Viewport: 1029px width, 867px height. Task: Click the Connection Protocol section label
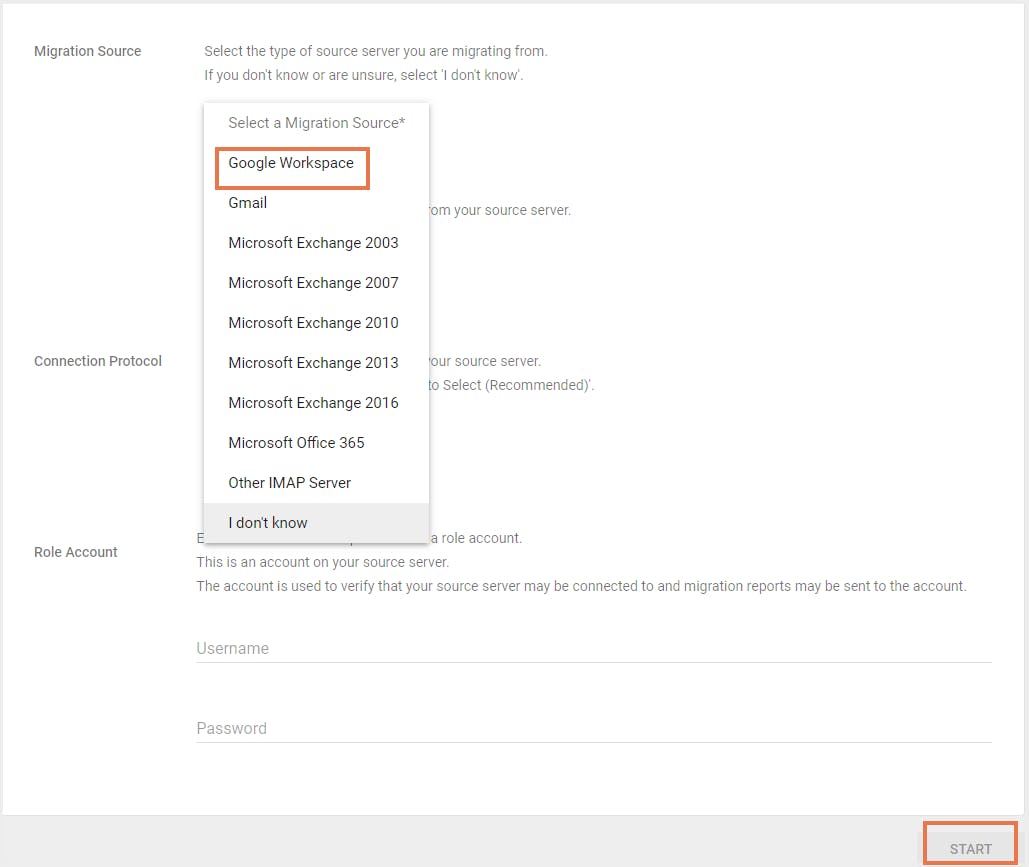coord(98,361)
